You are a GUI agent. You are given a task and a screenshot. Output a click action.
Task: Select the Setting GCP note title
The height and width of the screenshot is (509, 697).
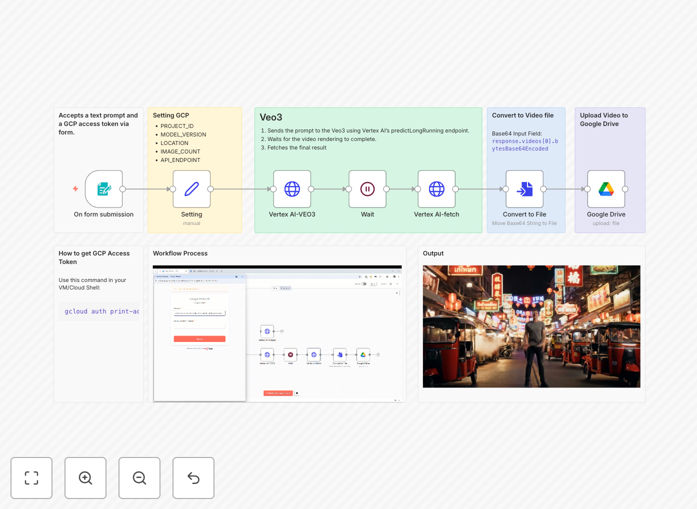point(171,115)
